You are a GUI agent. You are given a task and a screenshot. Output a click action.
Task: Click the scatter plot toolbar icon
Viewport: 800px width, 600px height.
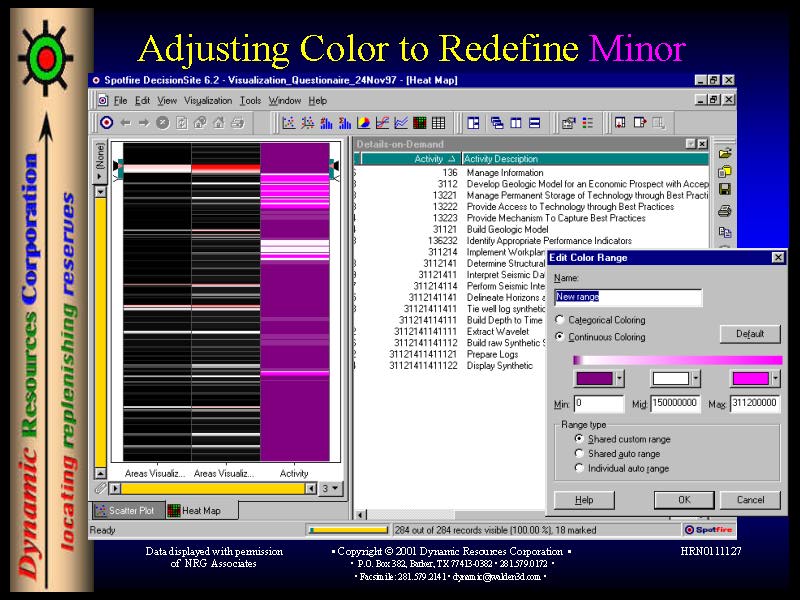click(x=288, y=123)
